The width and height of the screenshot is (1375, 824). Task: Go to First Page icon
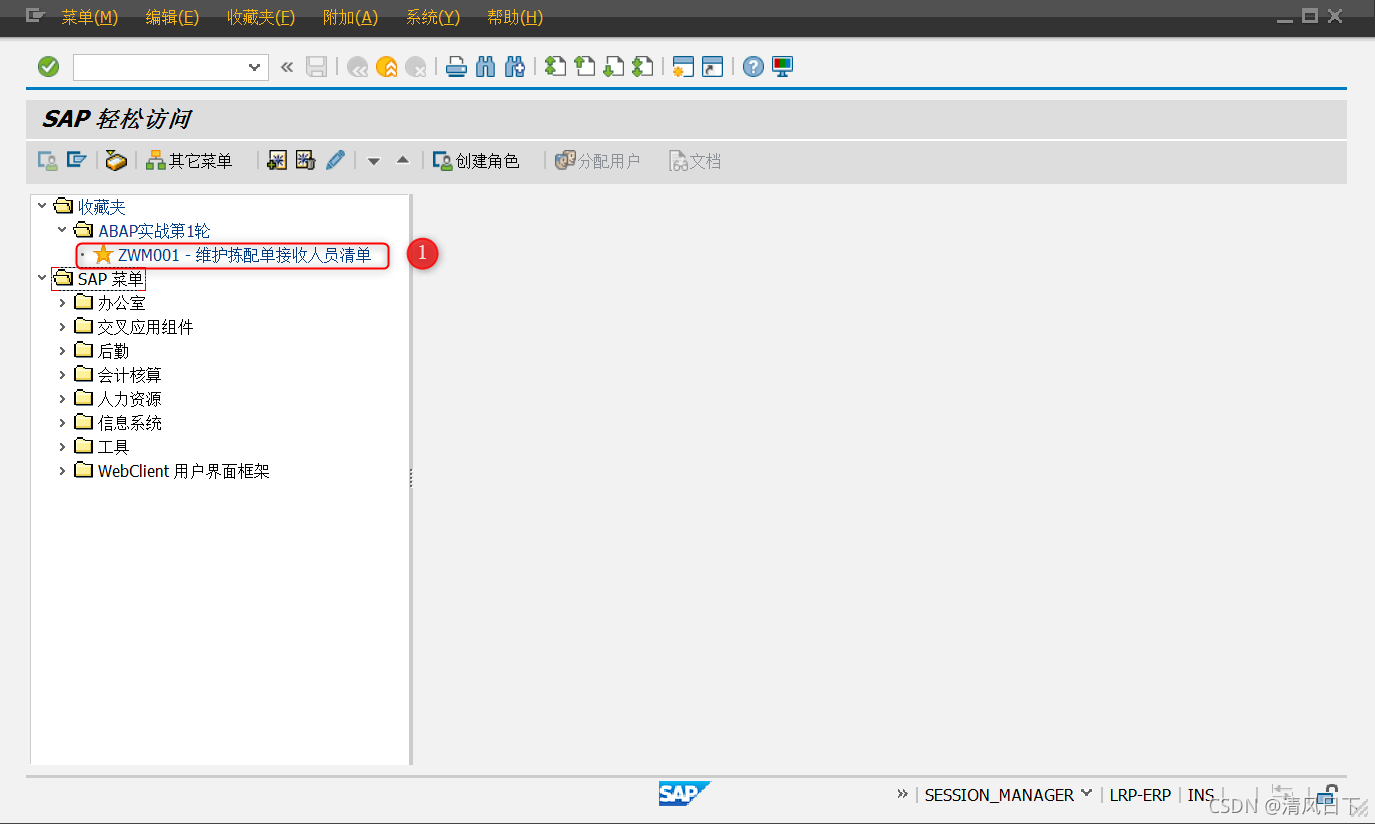555,67
